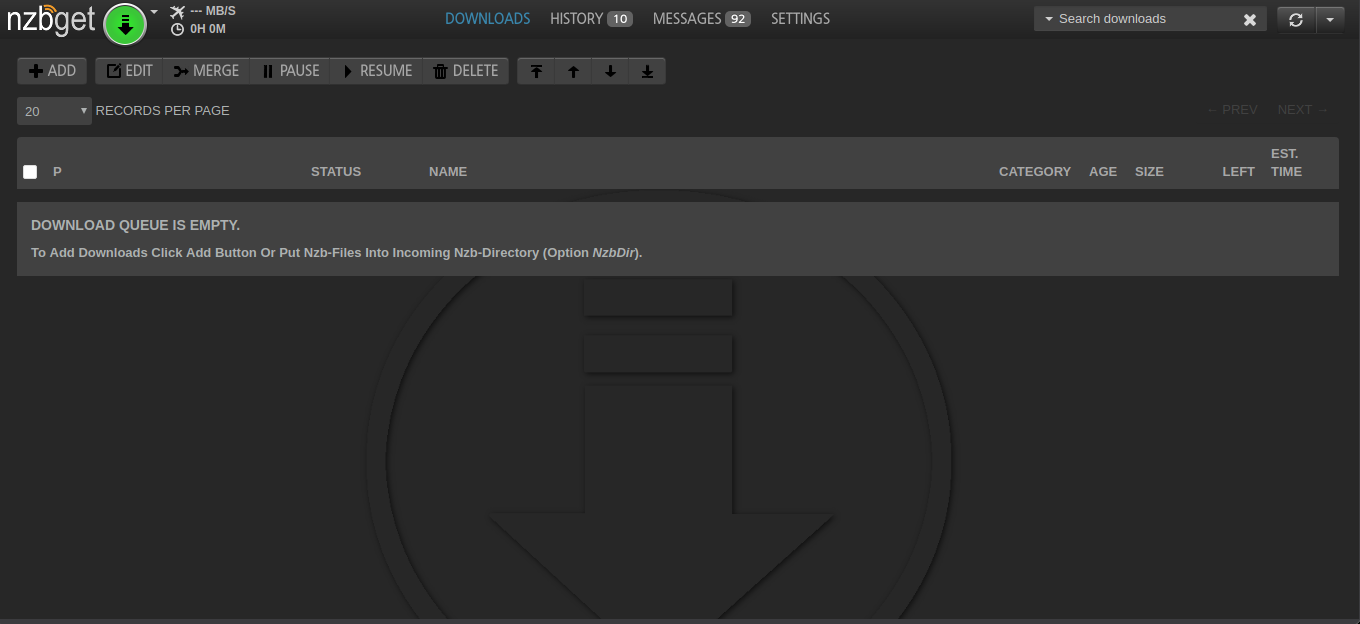Click the move up arrow icon
The height and width of the screenshot is (624, 1360).
pos(573,71)
